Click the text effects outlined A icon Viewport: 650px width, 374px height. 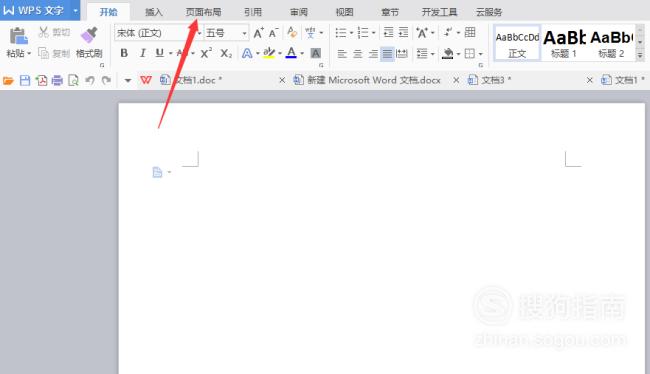click(247, 53)
